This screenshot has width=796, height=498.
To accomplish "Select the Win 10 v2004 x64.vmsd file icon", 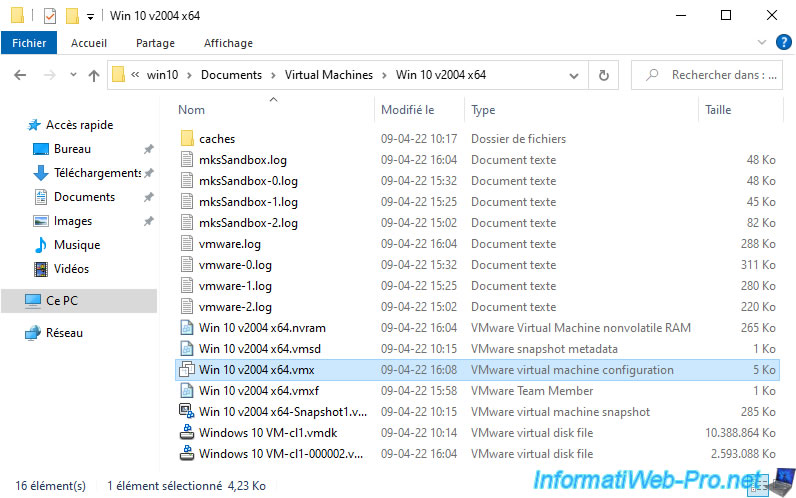I will (x=187, y=349).
